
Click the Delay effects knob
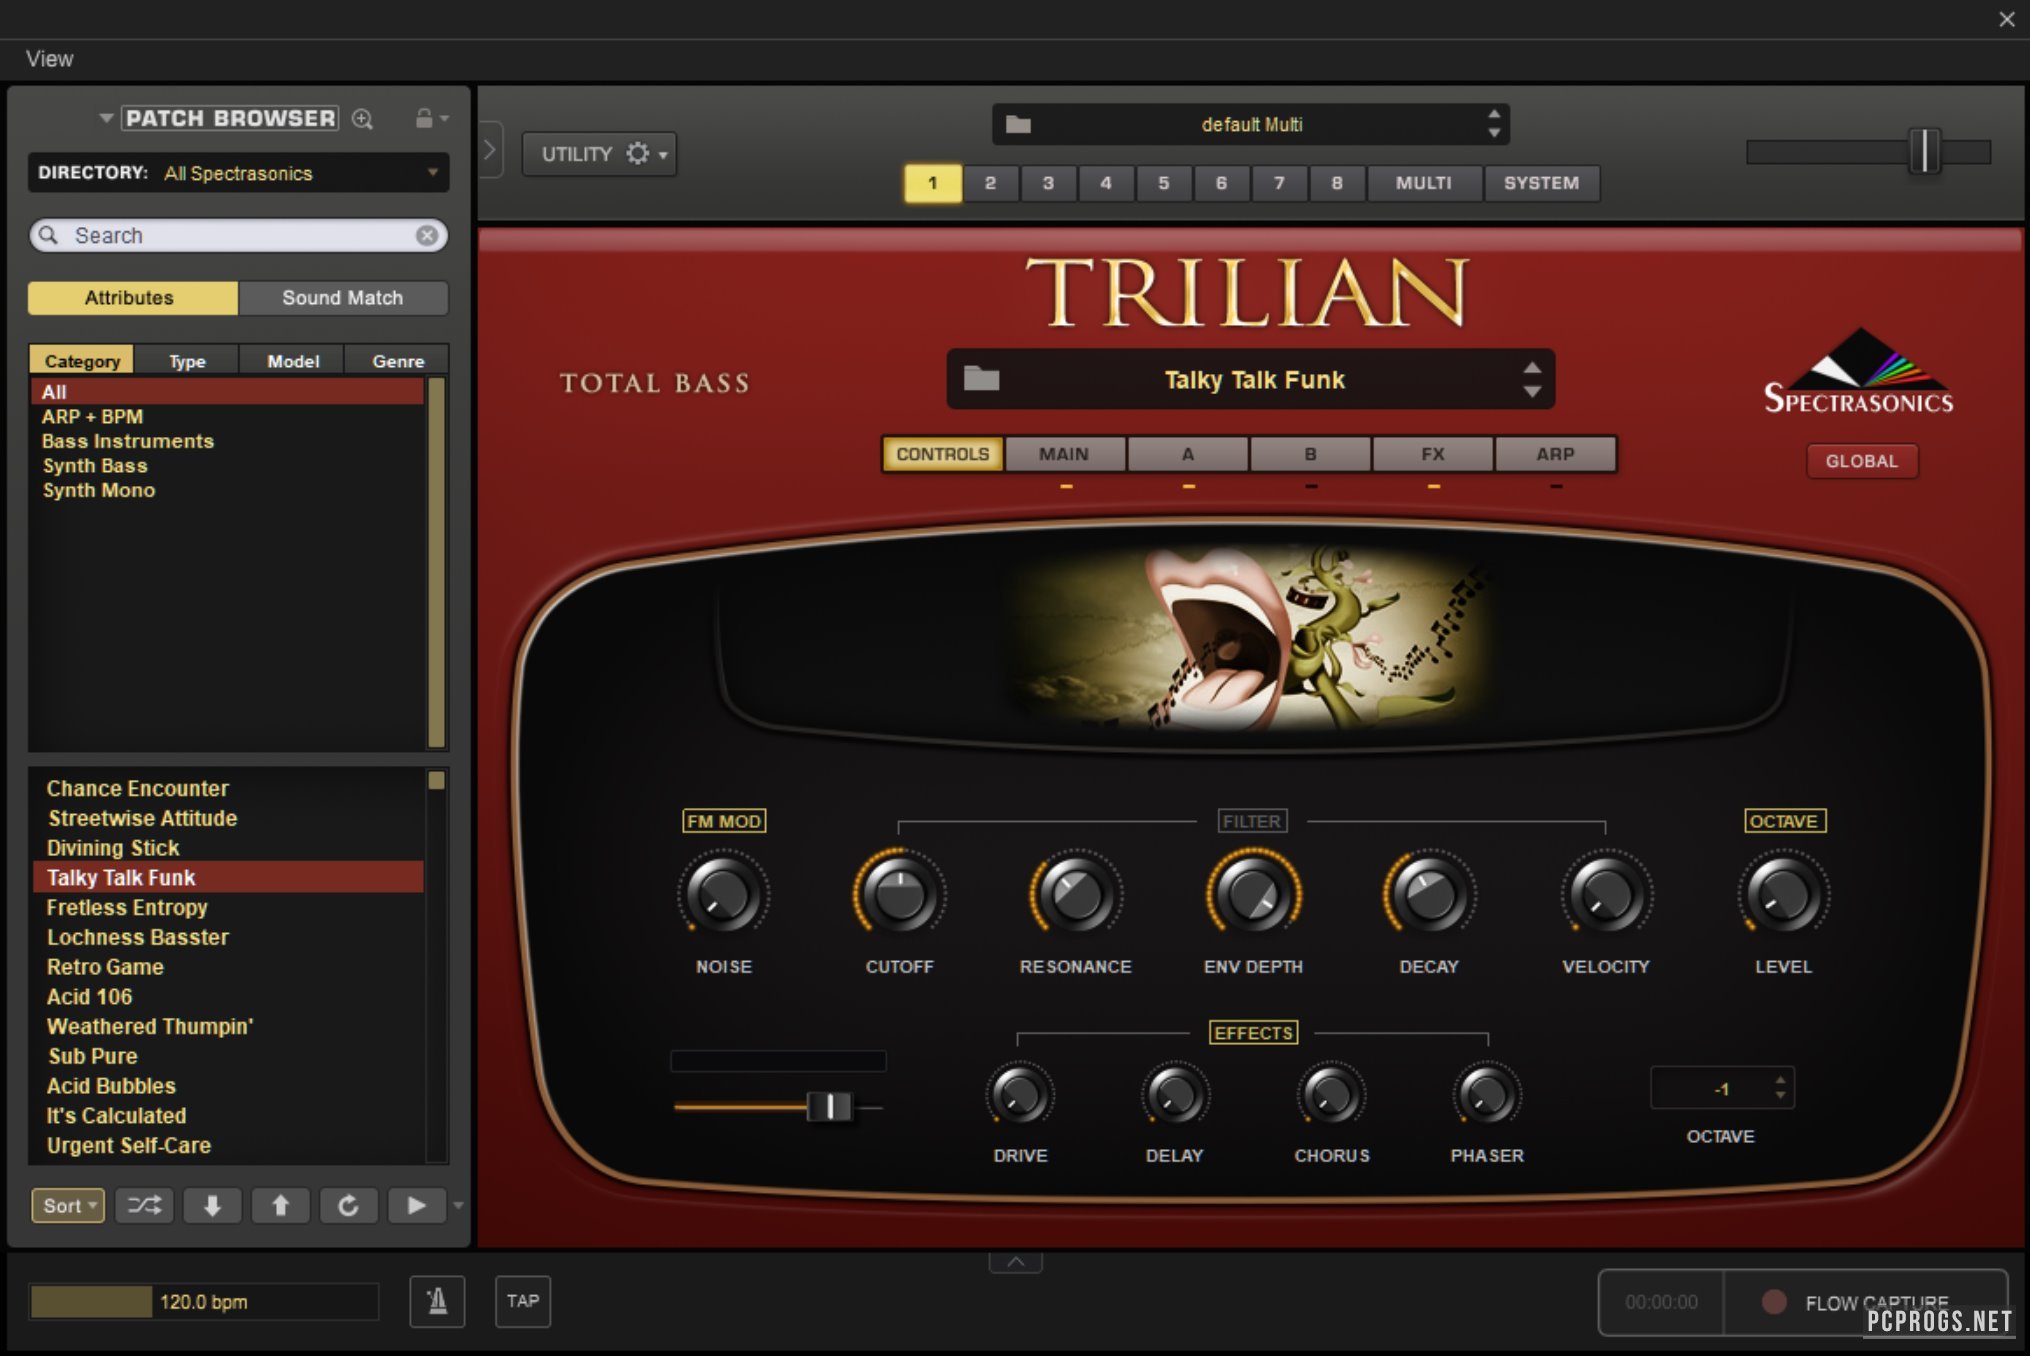[x=1175, y=1095]
